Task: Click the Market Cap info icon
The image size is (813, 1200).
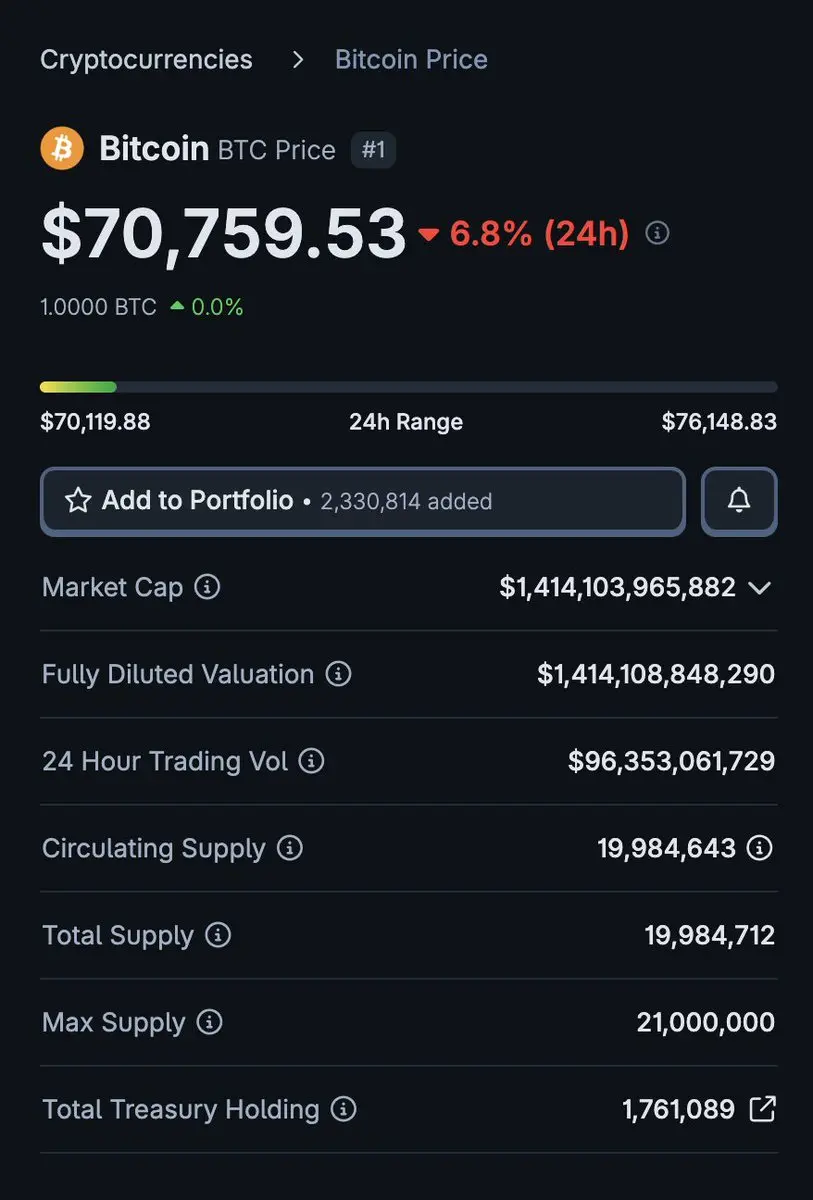Action: 207,587
